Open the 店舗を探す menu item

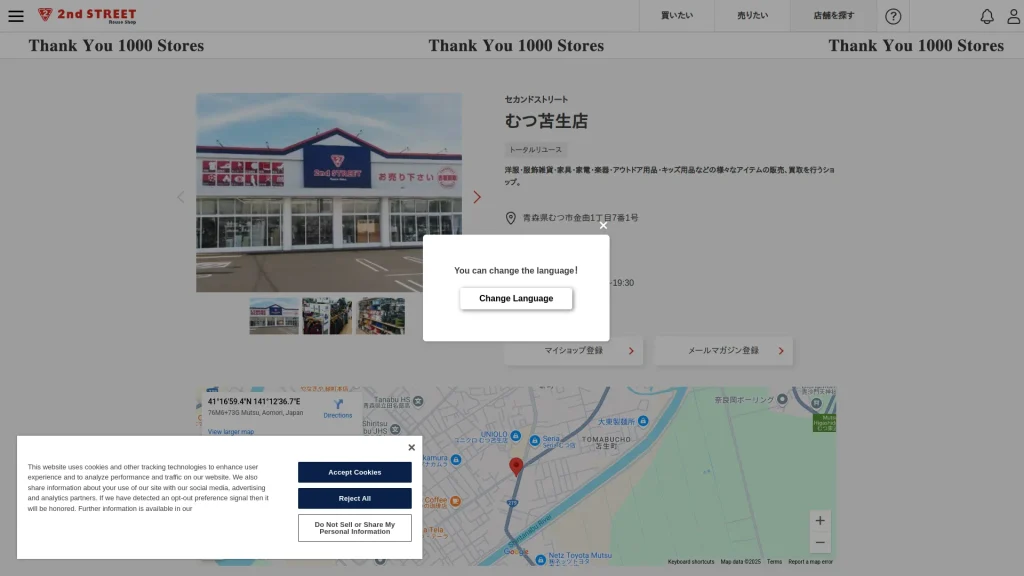coord(833,16)
